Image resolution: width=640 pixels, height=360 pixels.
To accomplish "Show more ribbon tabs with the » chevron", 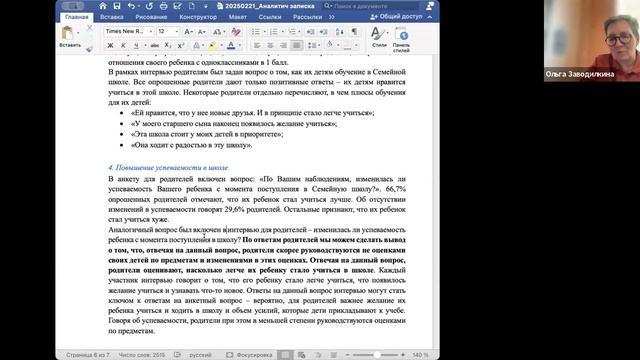I will coord(331,17).
